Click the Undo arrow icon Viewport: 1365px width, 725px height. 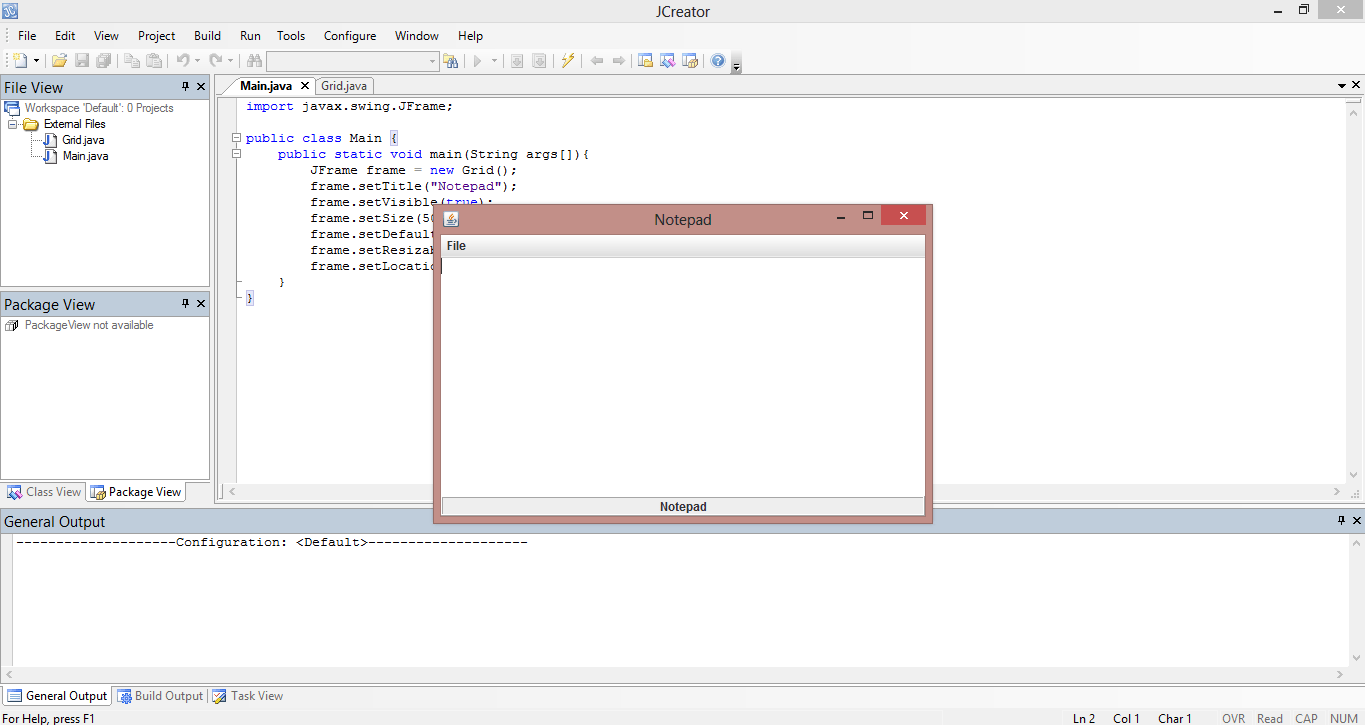pos(183,61)
